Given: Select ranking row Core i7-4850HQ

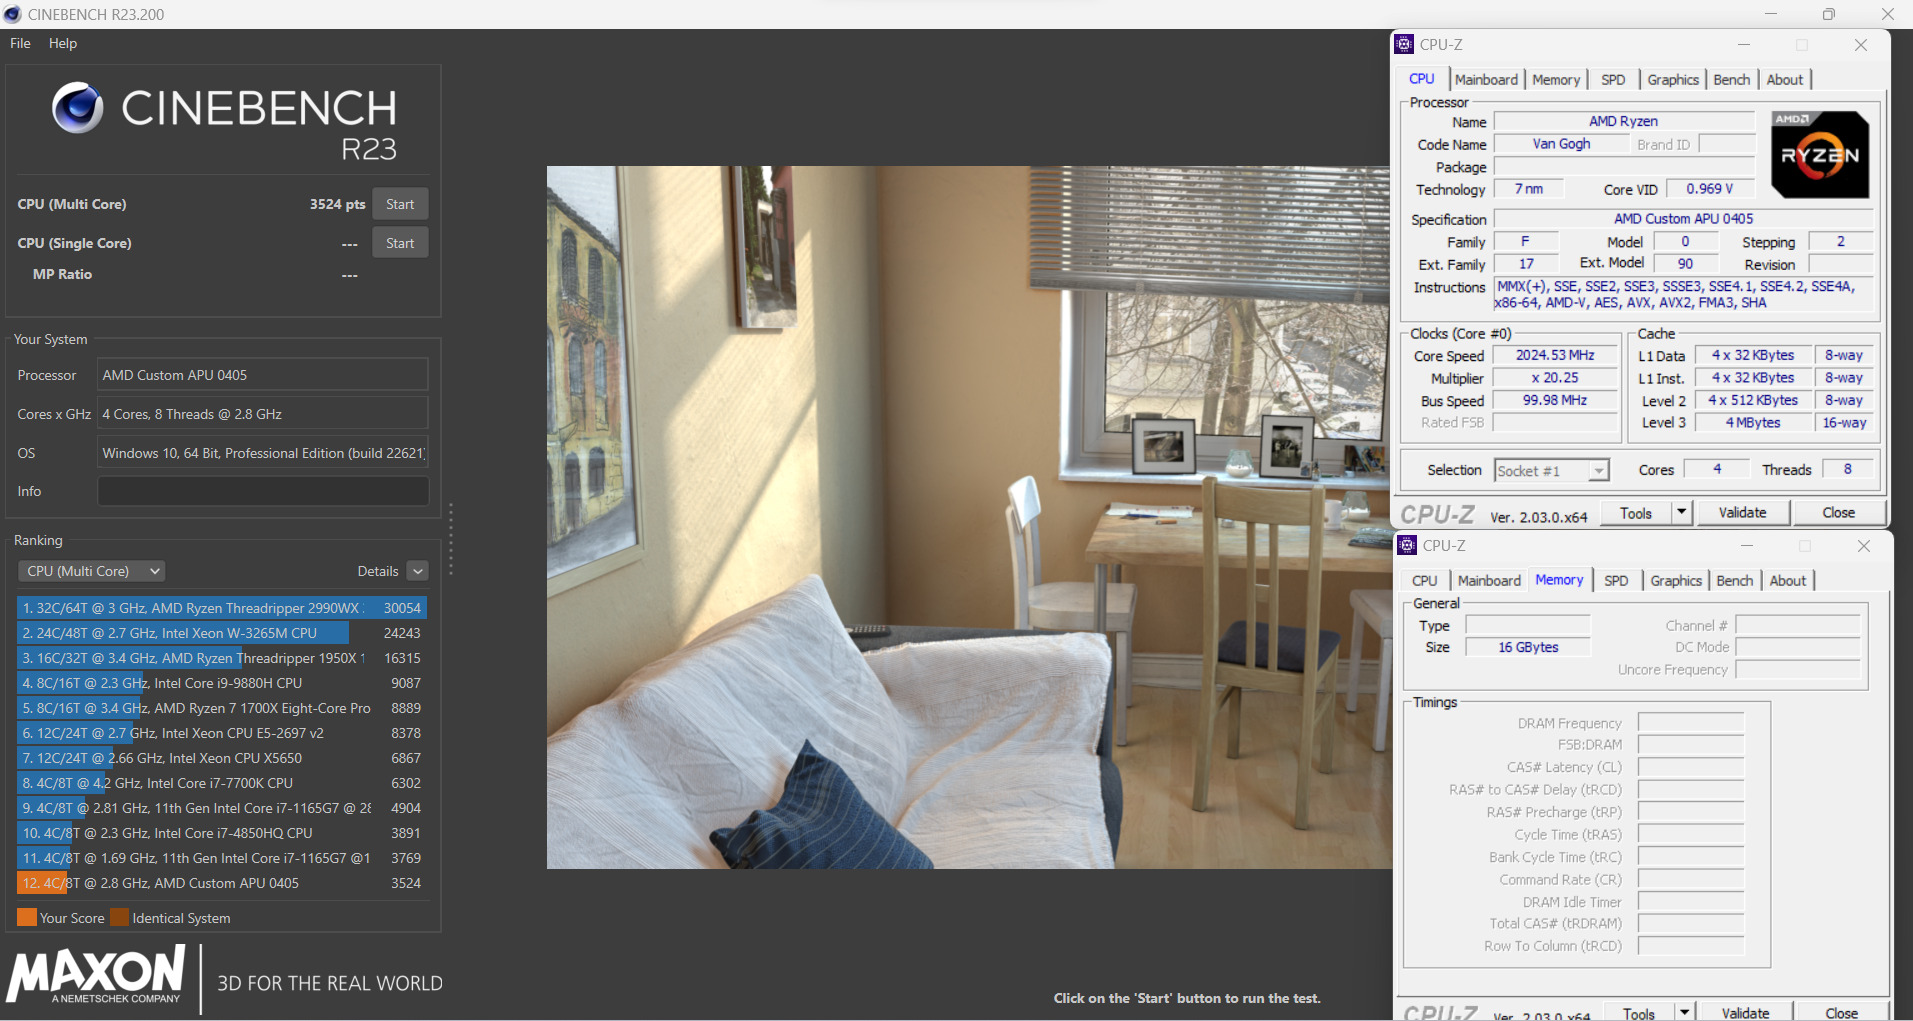Looking at the screenshot, I should [222, 833].
